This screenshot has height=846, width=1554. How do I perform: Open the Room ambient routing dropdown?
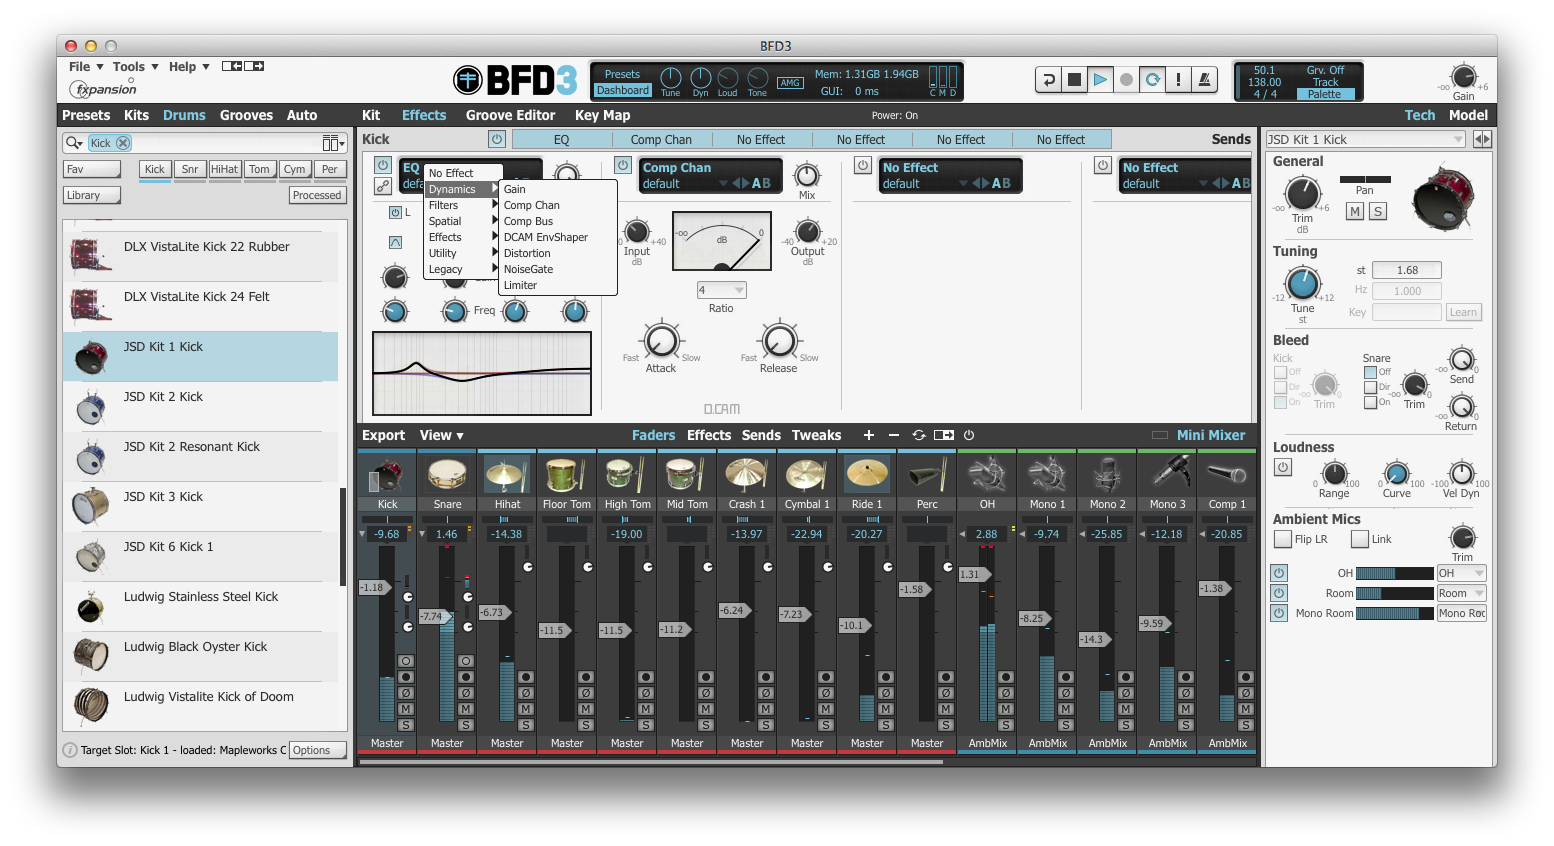pyautogui.click(x=1461, y=593)
